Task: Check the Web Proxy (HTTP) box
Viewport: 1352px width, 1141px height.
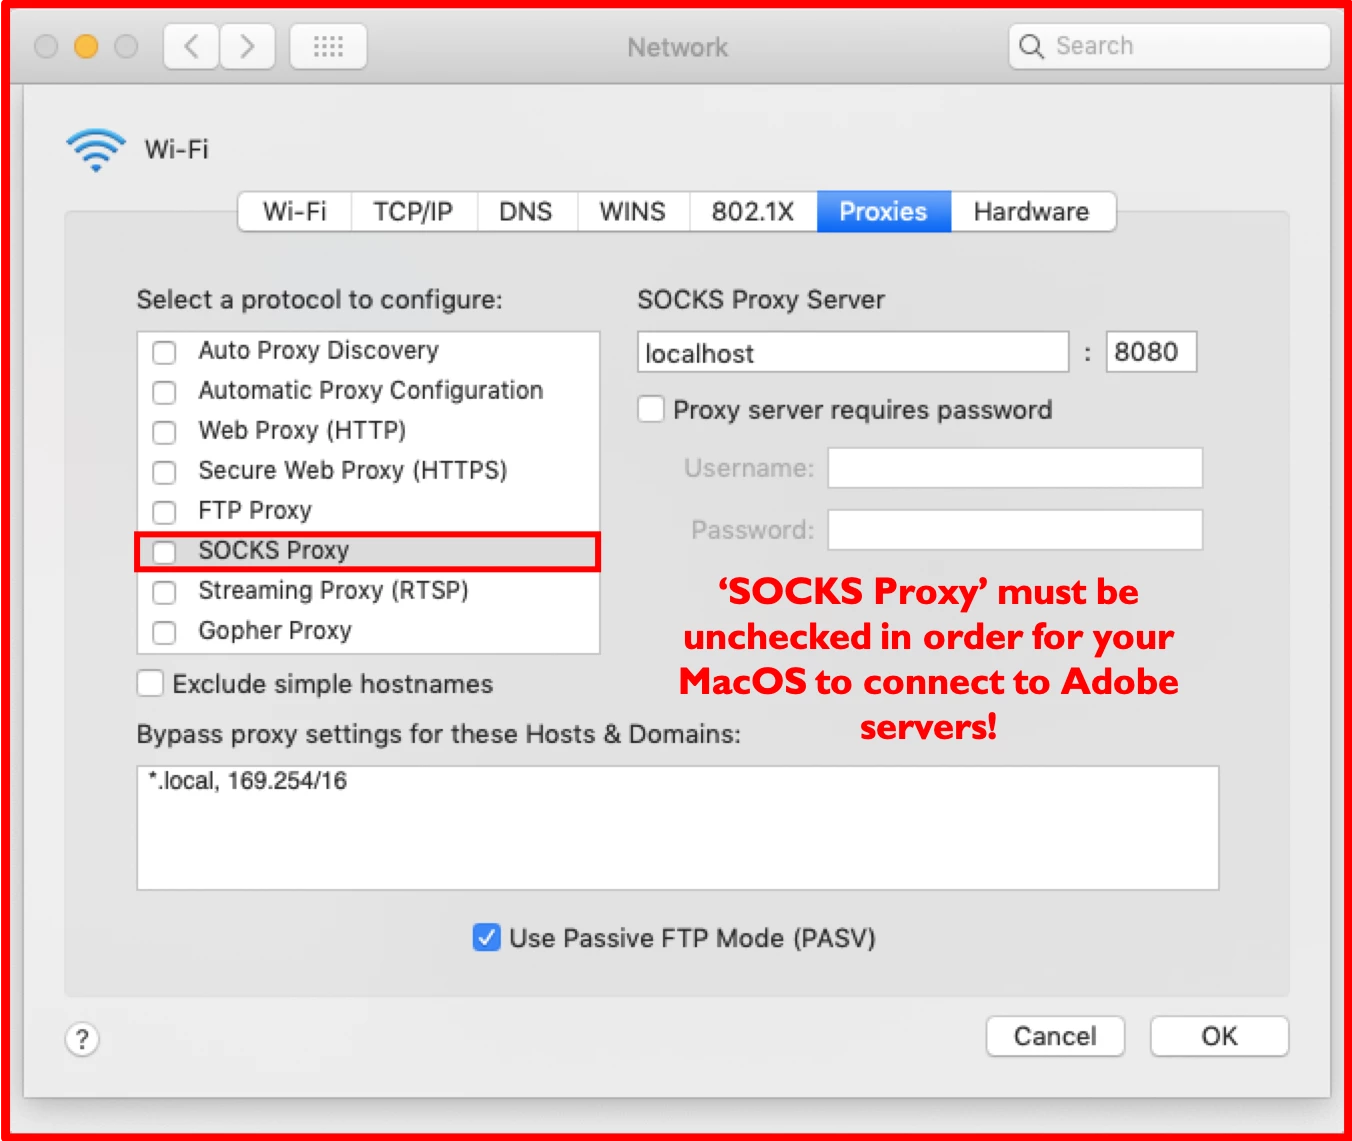Action: point(164,432)
